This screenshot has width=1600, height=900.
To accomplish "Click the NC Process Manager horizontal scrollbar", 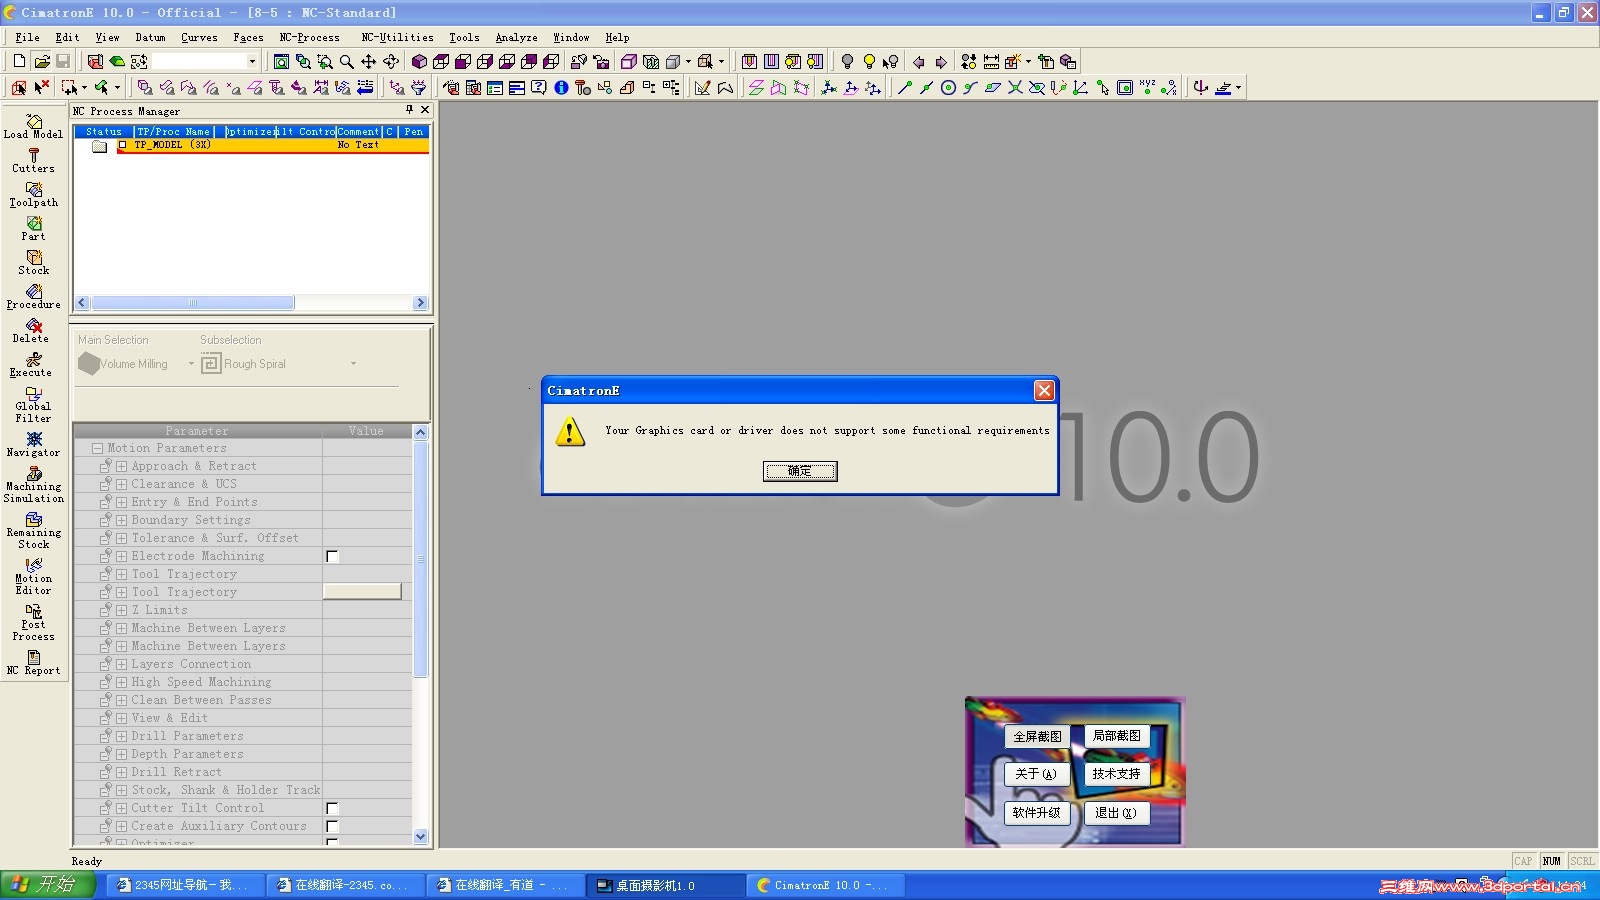I will coord(252,303).
